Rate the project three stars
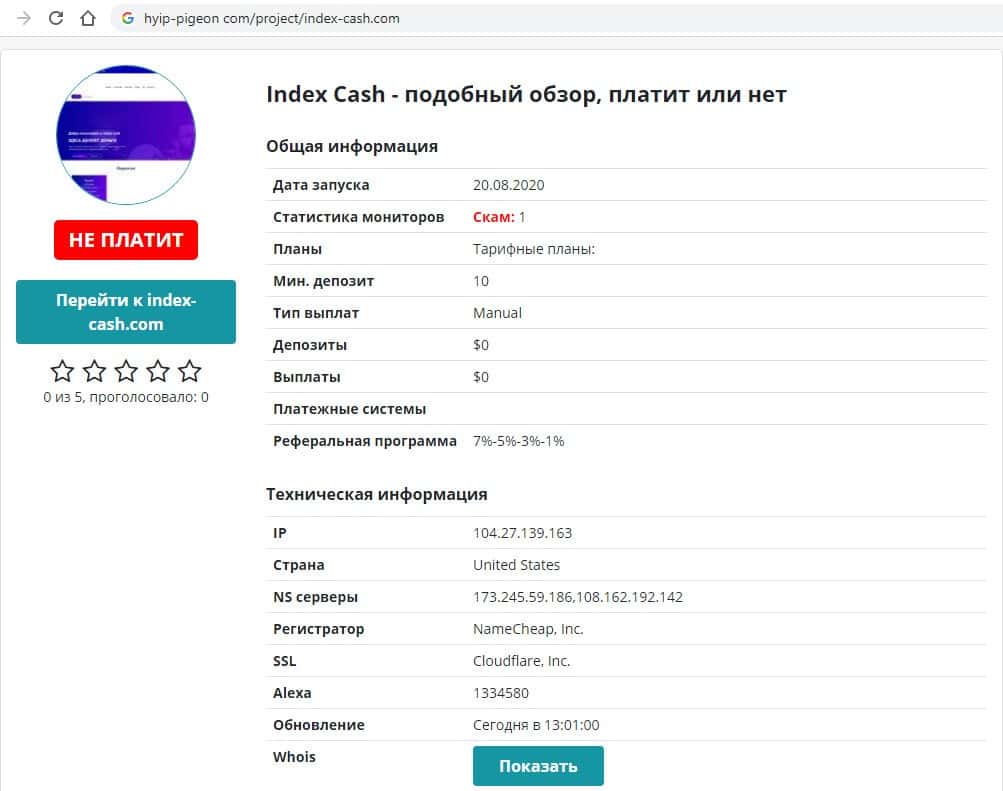1003x791 pixels. tap(126, 371)
